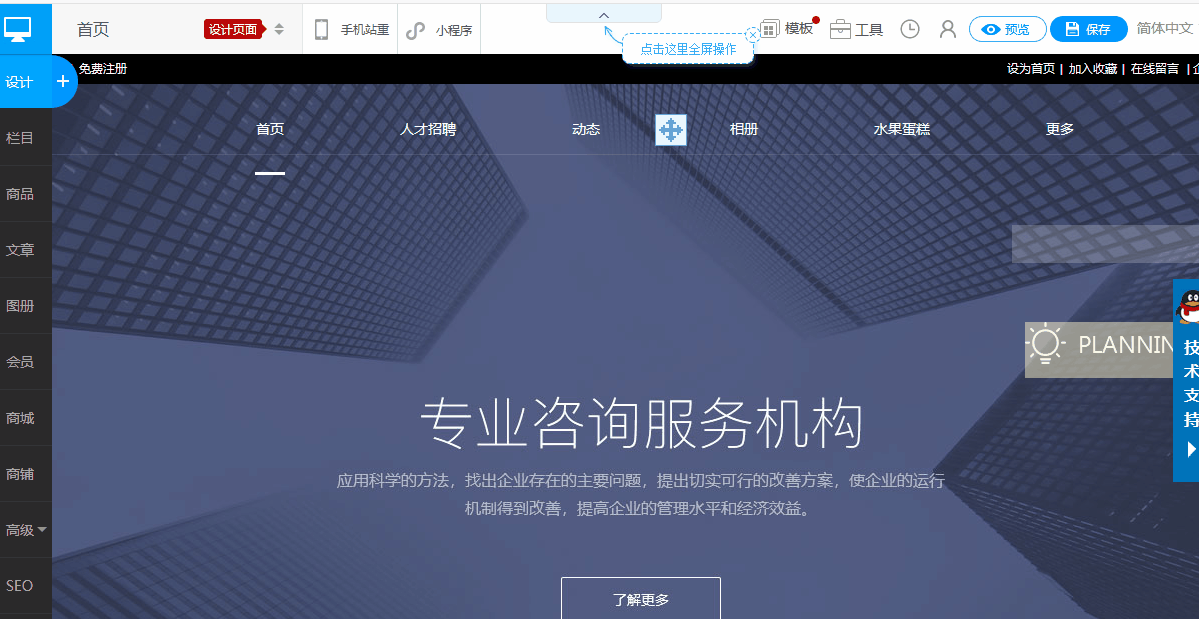Click the 点击这里全屏操作 tip
1199x619 pixels.
point(687,49)
